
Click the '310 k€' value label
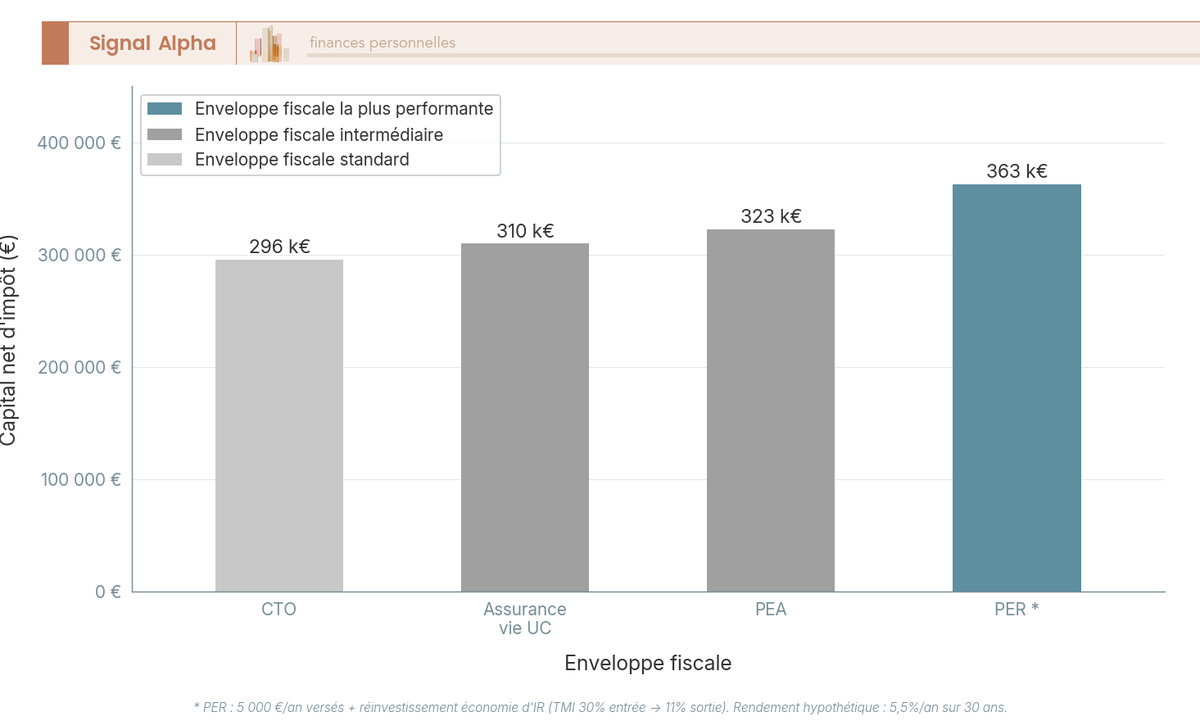[525, 231]
